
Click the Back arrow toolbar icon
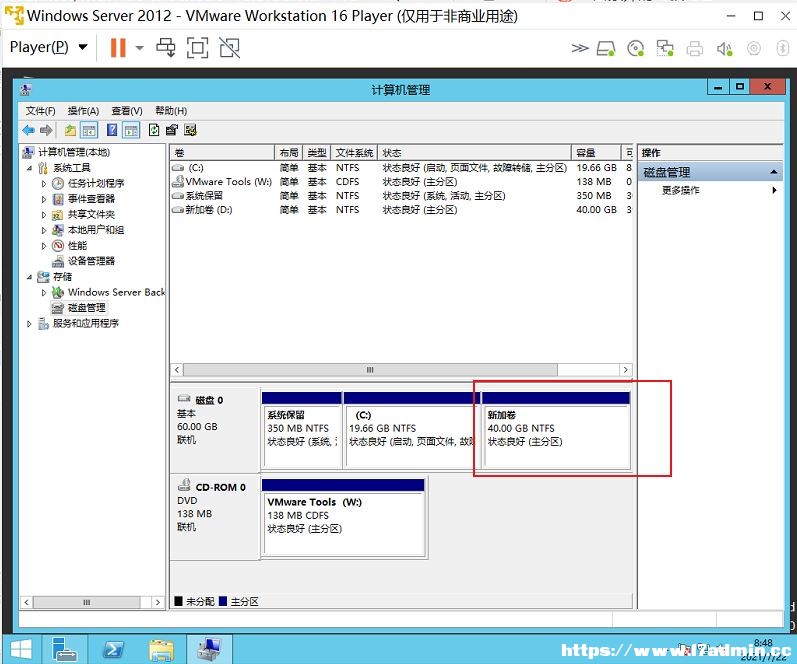coord(28,130)
